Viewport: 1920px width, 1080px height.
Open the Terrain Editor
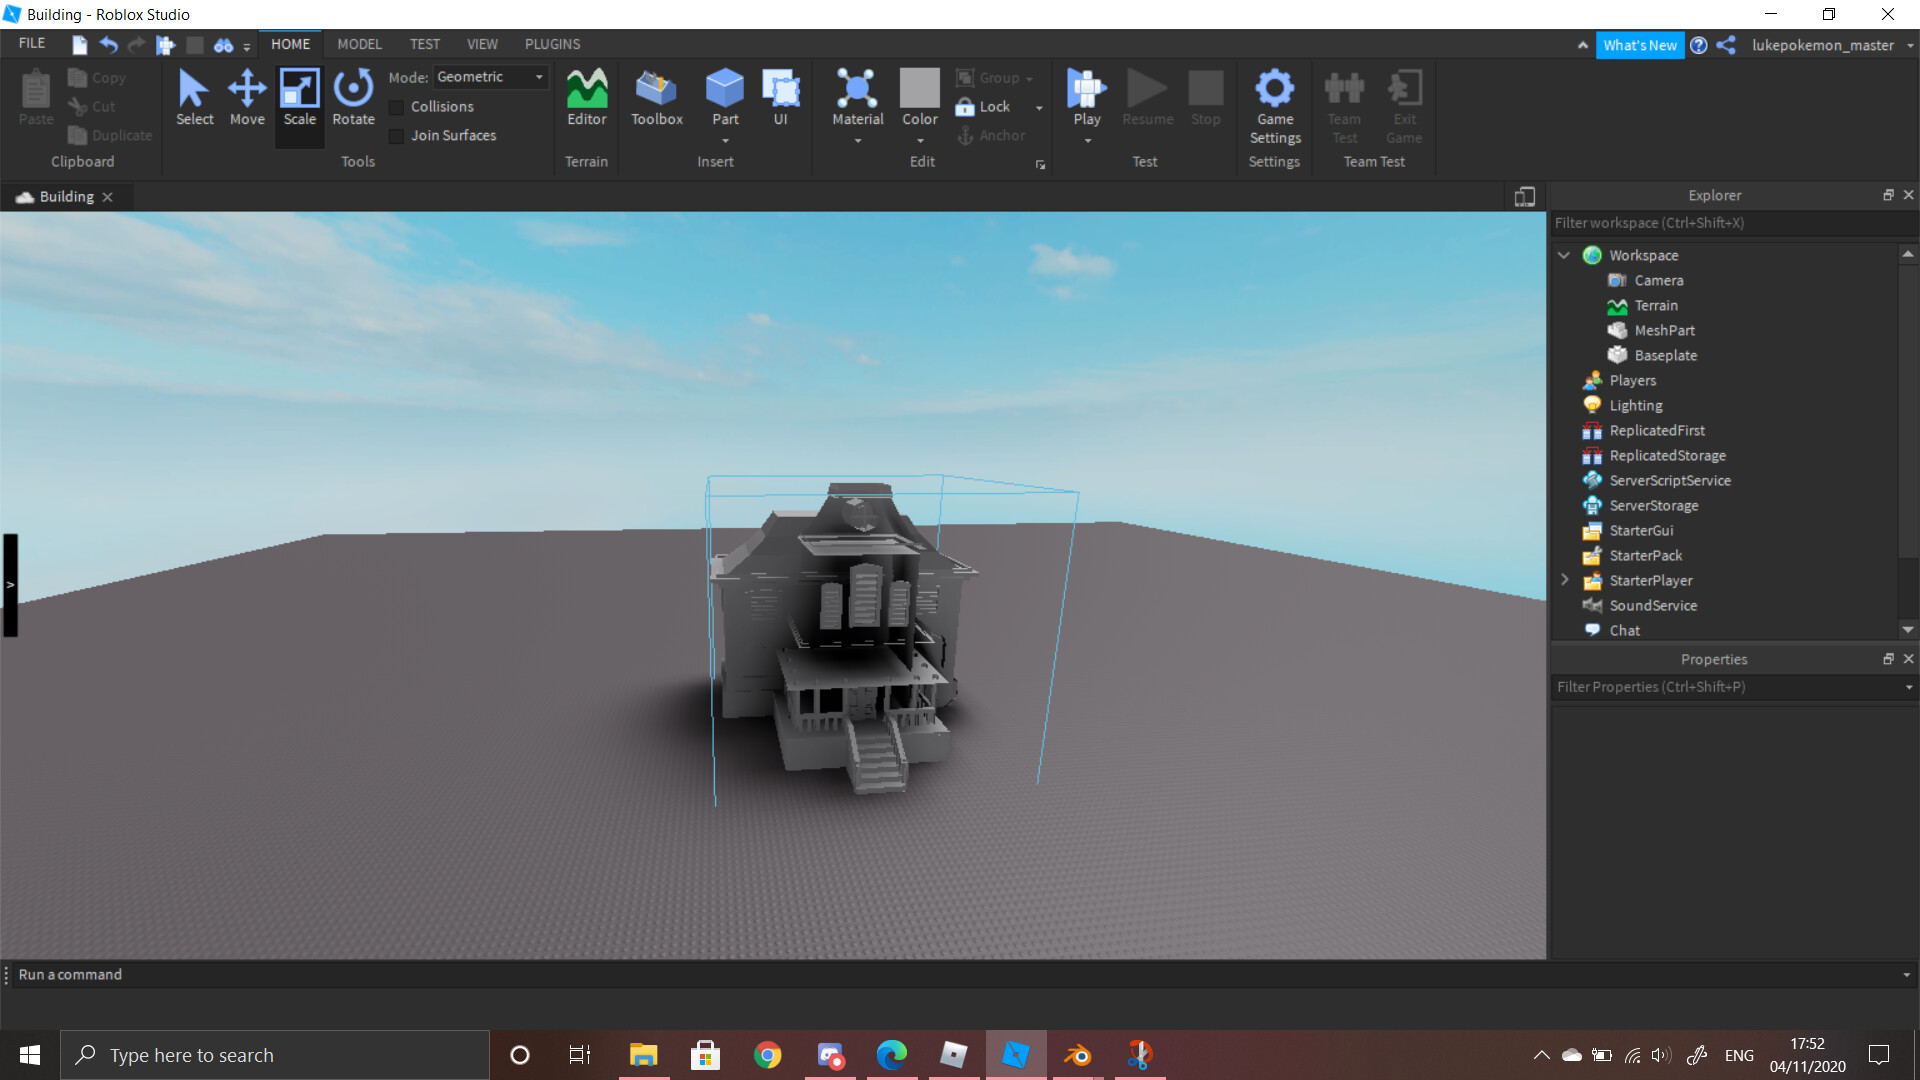coord(586,97)
